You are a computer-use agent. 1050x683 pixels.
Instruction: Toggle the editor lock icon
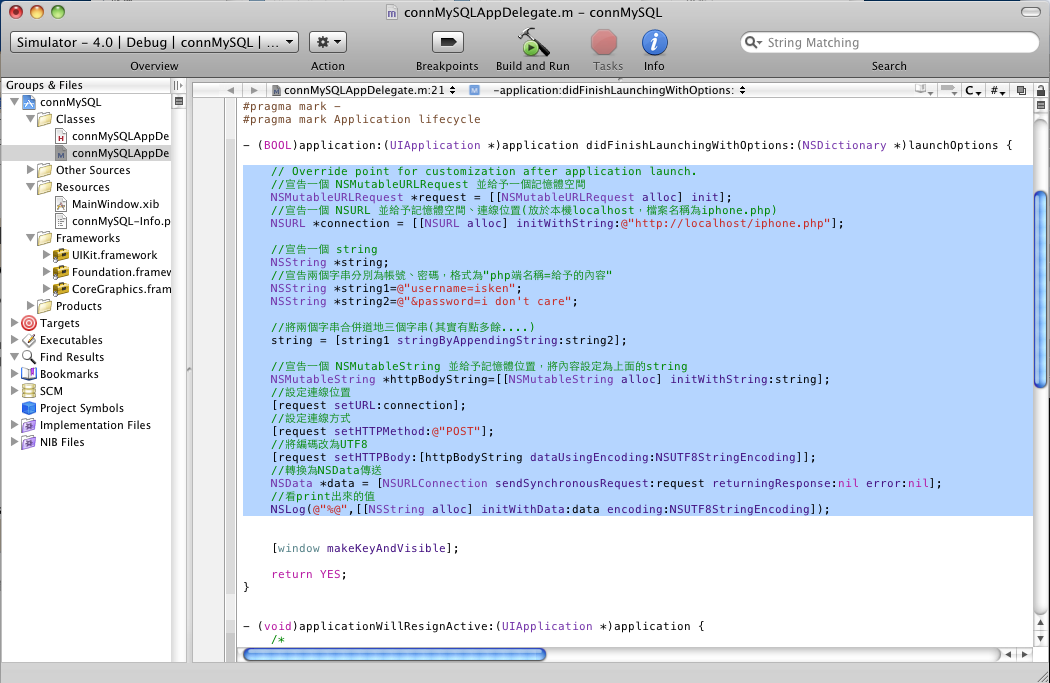1041,90
